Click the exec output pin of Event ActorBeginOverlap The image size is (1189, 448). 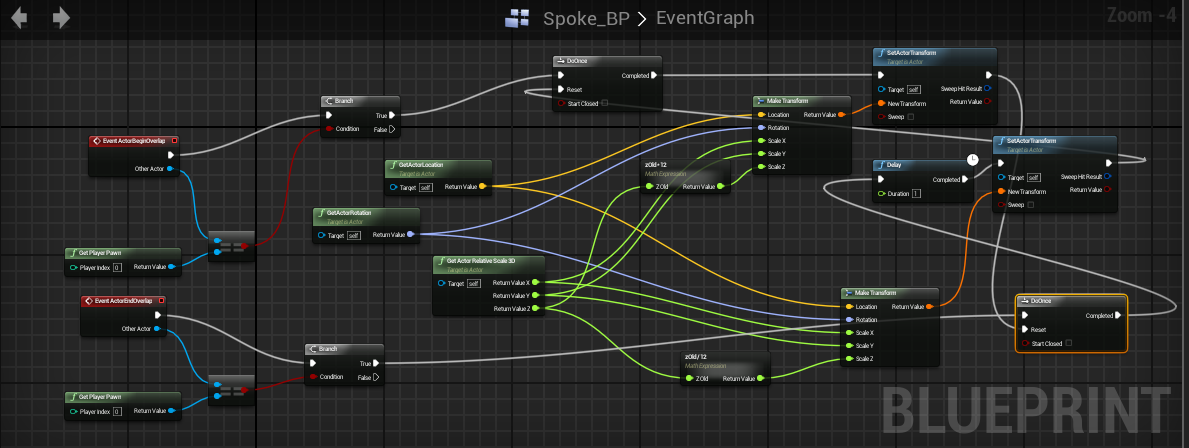coord(171,155)
